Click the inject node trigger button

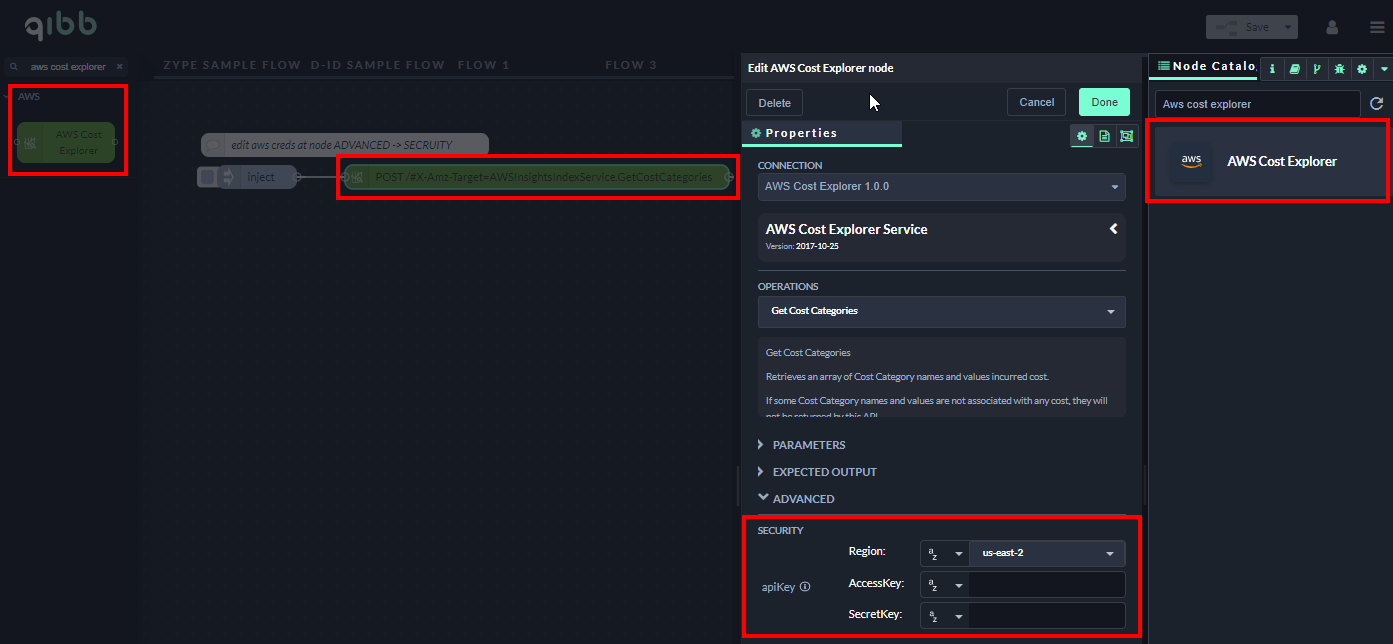tap(207, 177)
